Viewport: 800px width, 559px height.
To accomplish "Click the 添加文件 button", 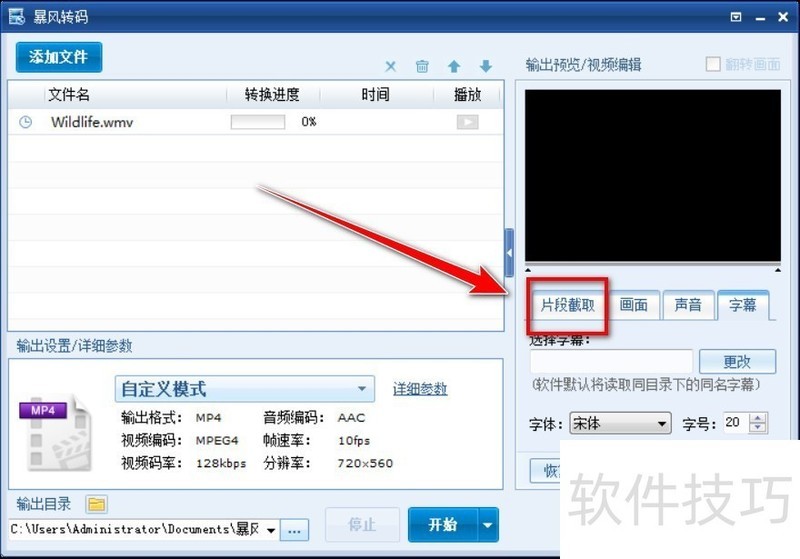I will pyautogui.click(x=59, y=57).
